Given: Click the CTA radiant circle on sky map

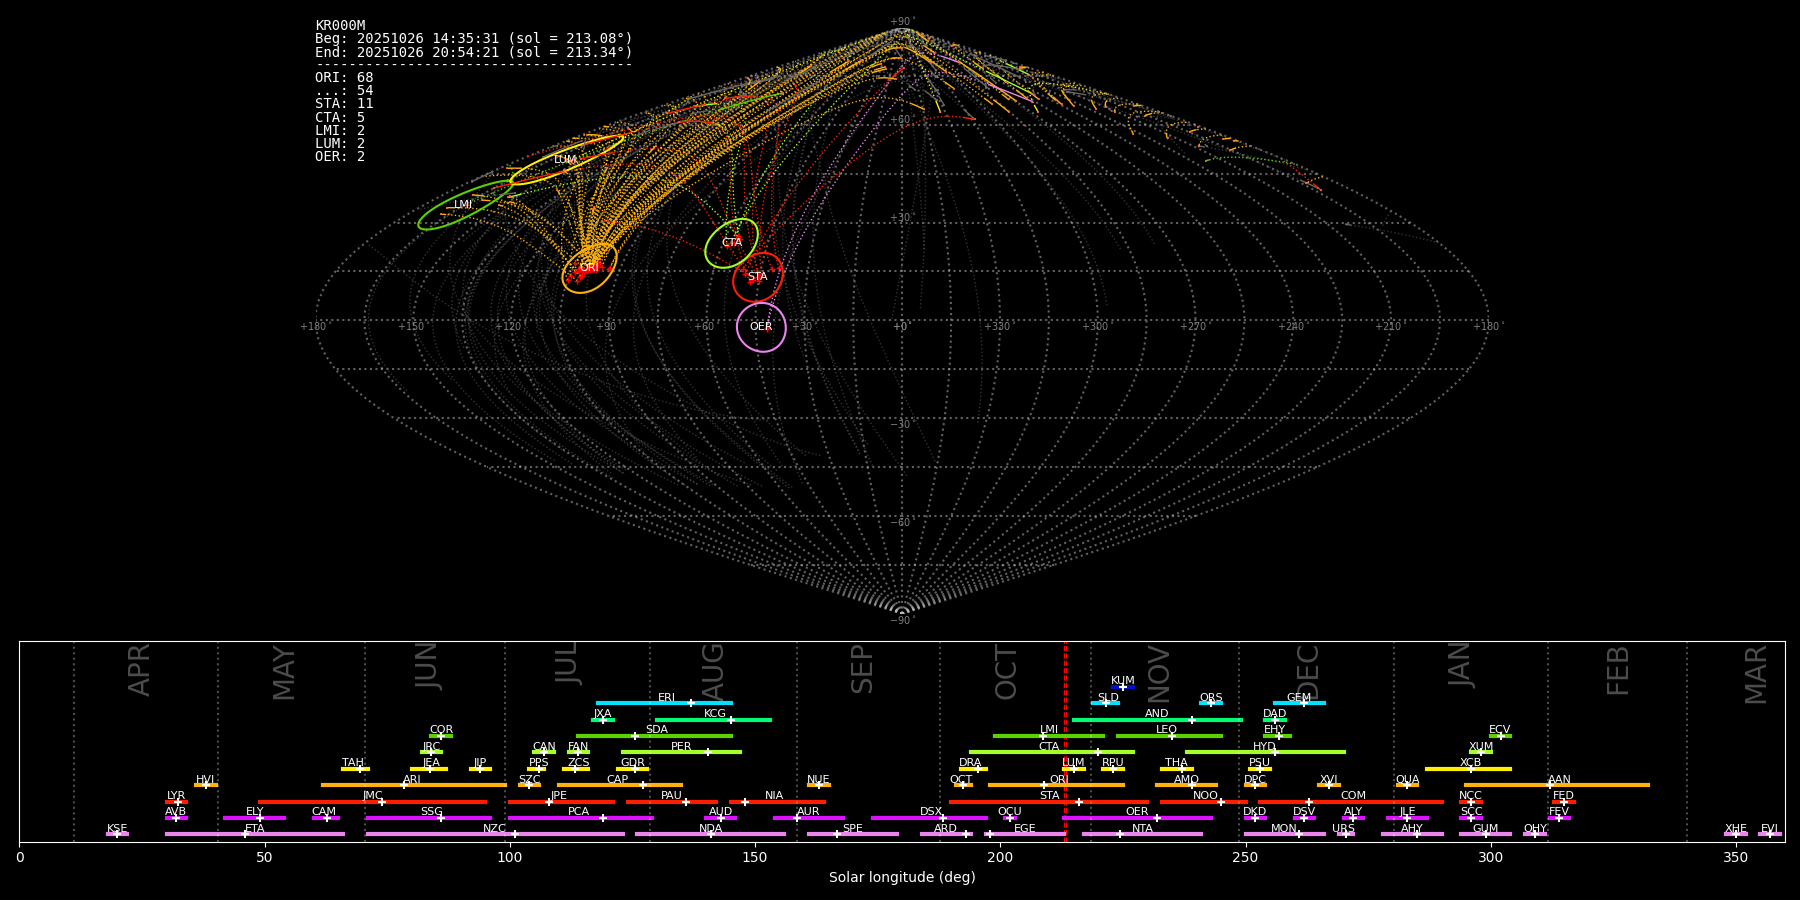Looking at the screenshot, I should [x=731, y=243].
